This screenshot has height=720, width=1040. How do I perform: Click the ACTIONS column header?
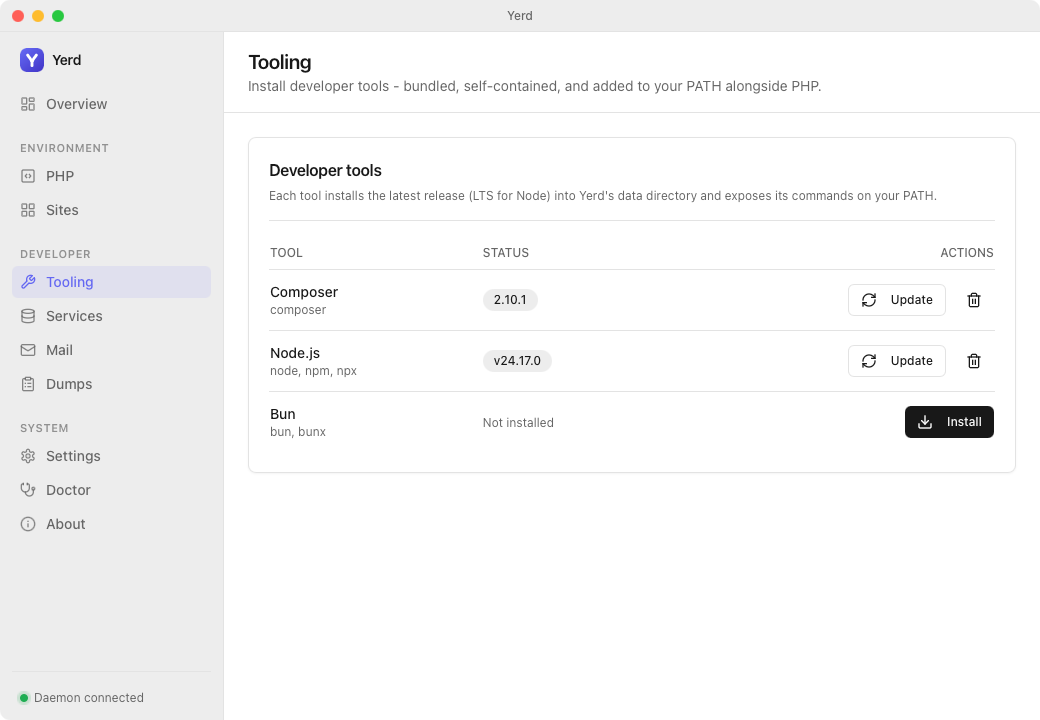[967, 253]
